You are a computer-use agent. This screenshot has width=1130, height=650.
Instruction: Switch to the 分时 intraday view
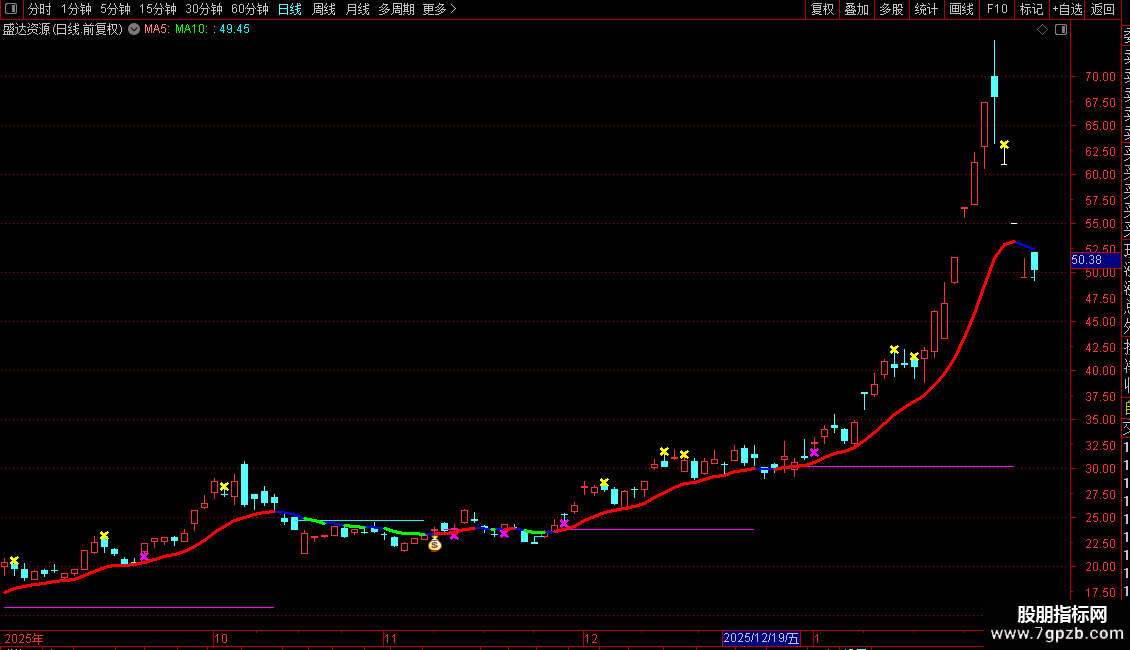point(40,9)
